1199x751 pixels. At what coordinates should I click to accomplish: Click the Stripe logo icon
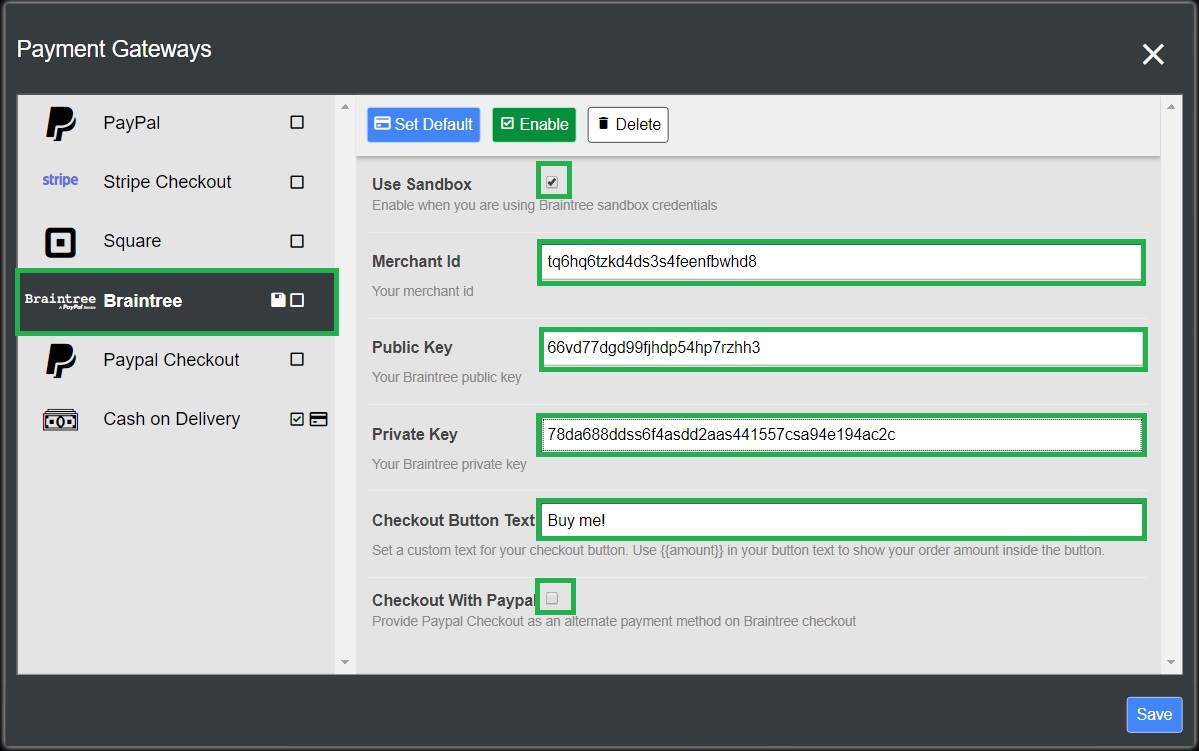60,180
